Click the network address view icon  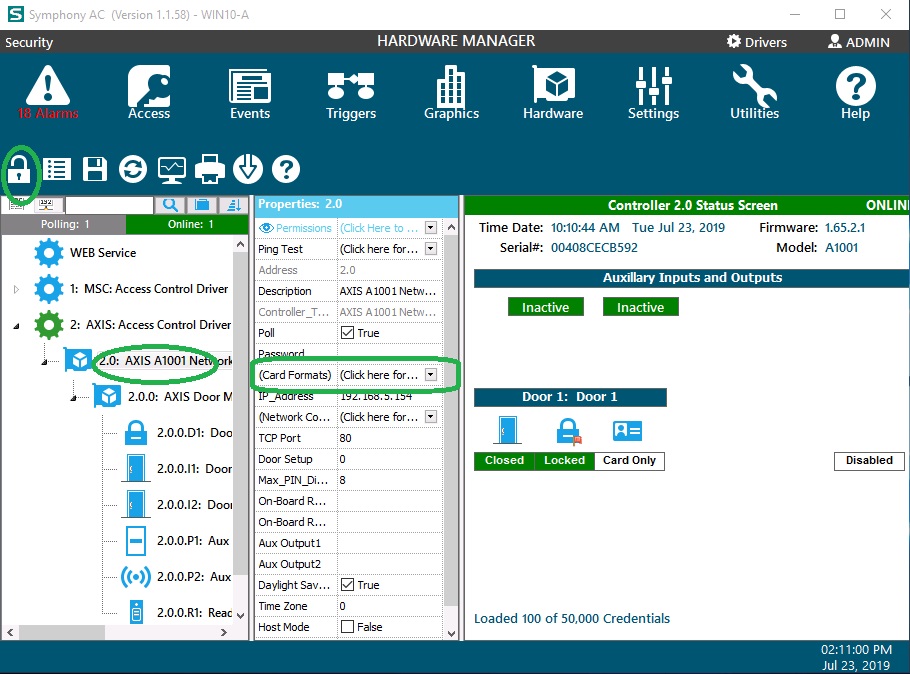(46, 204)
